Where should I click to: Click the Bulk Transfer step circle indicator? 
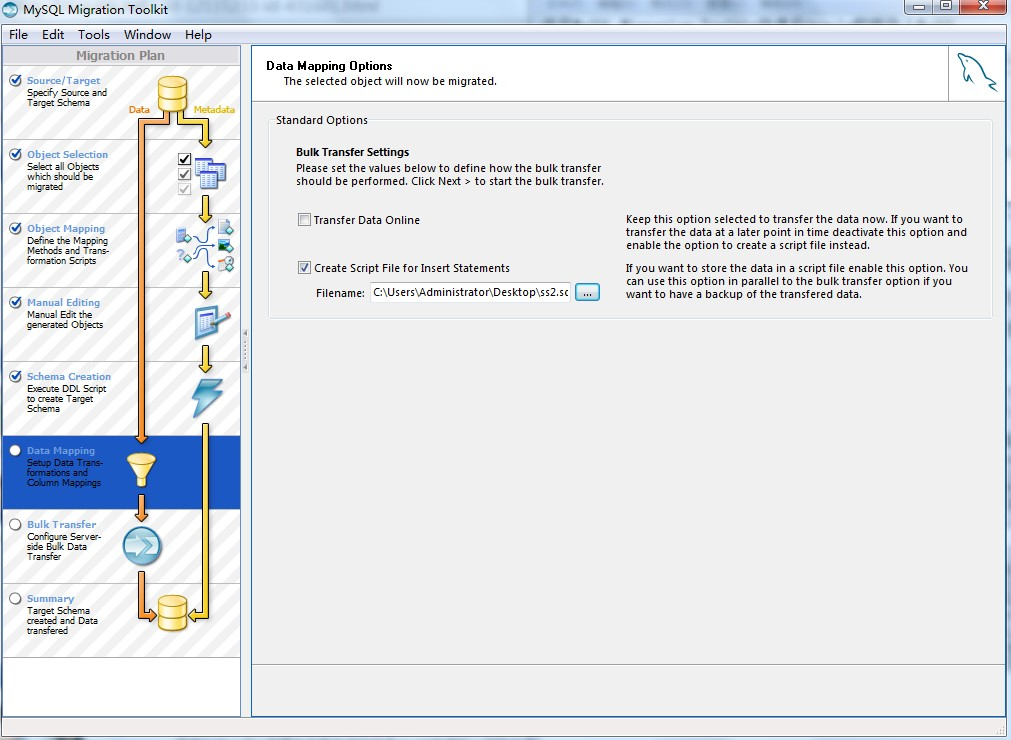click(x=15, y=525)
